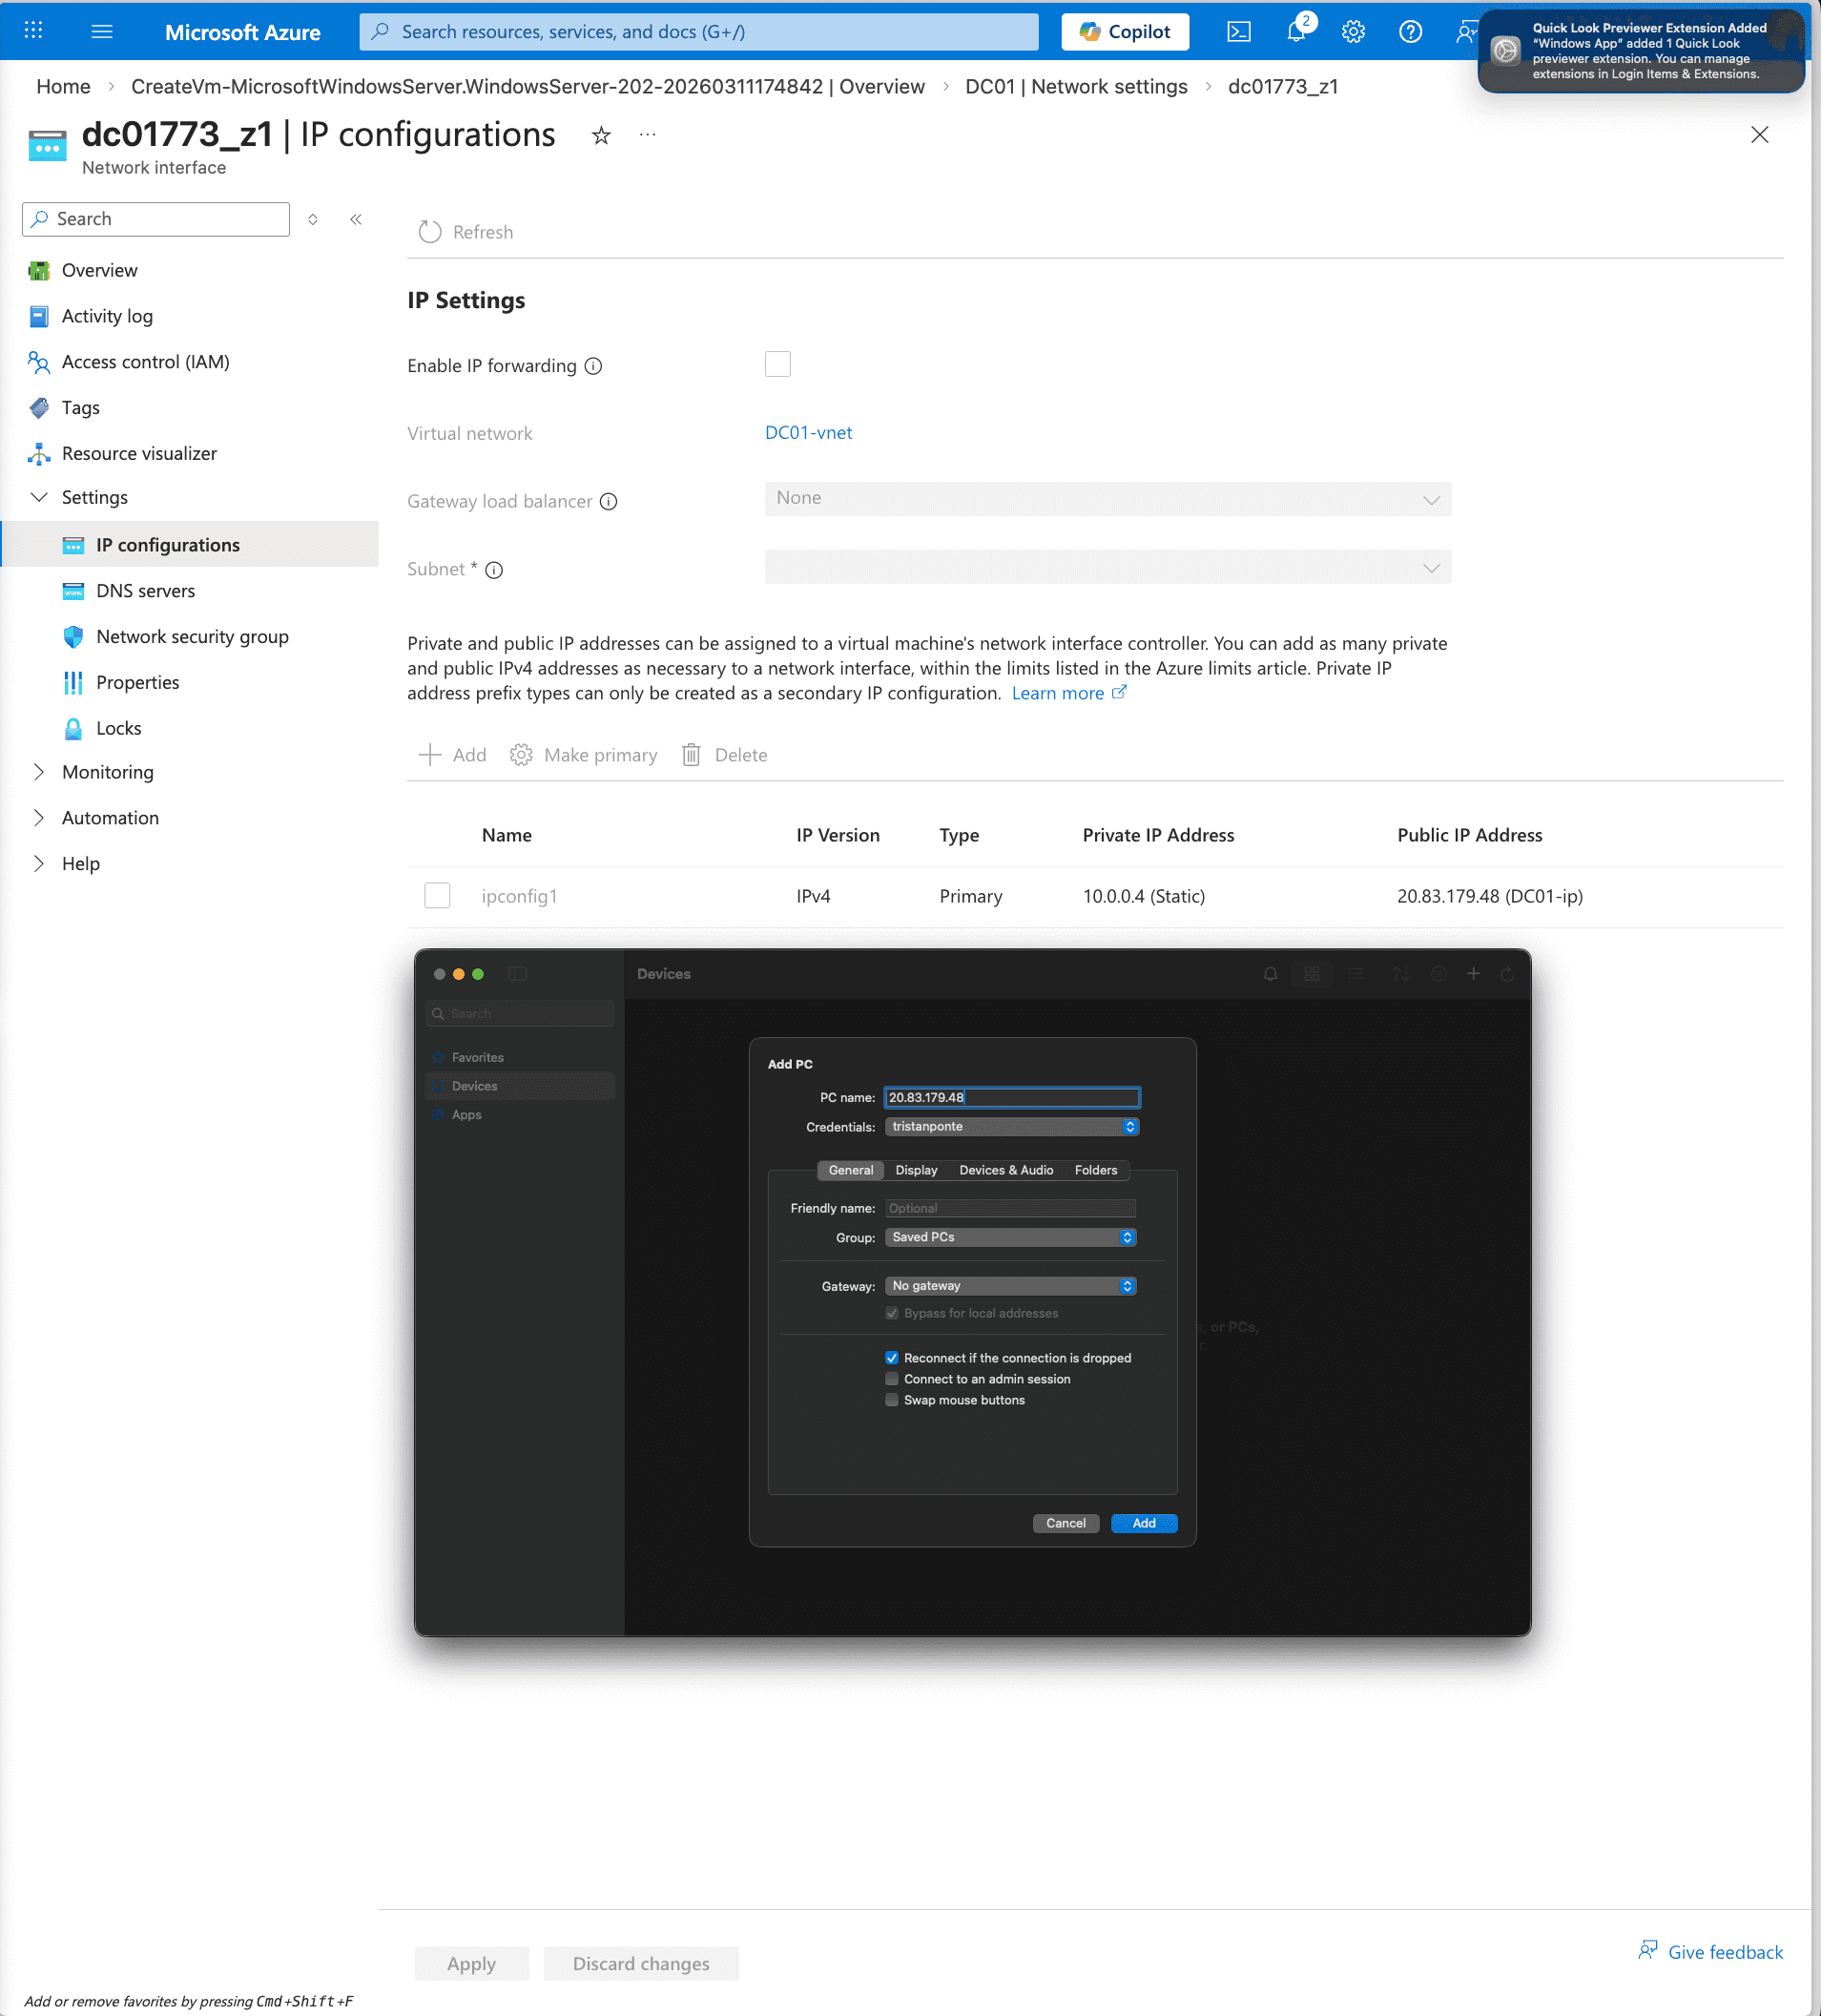Image resolution: width=1821 pixels, height=2016 pixels.
Task: Click the sidebar expand/collapse diamond icon
Action: (313, 219)
